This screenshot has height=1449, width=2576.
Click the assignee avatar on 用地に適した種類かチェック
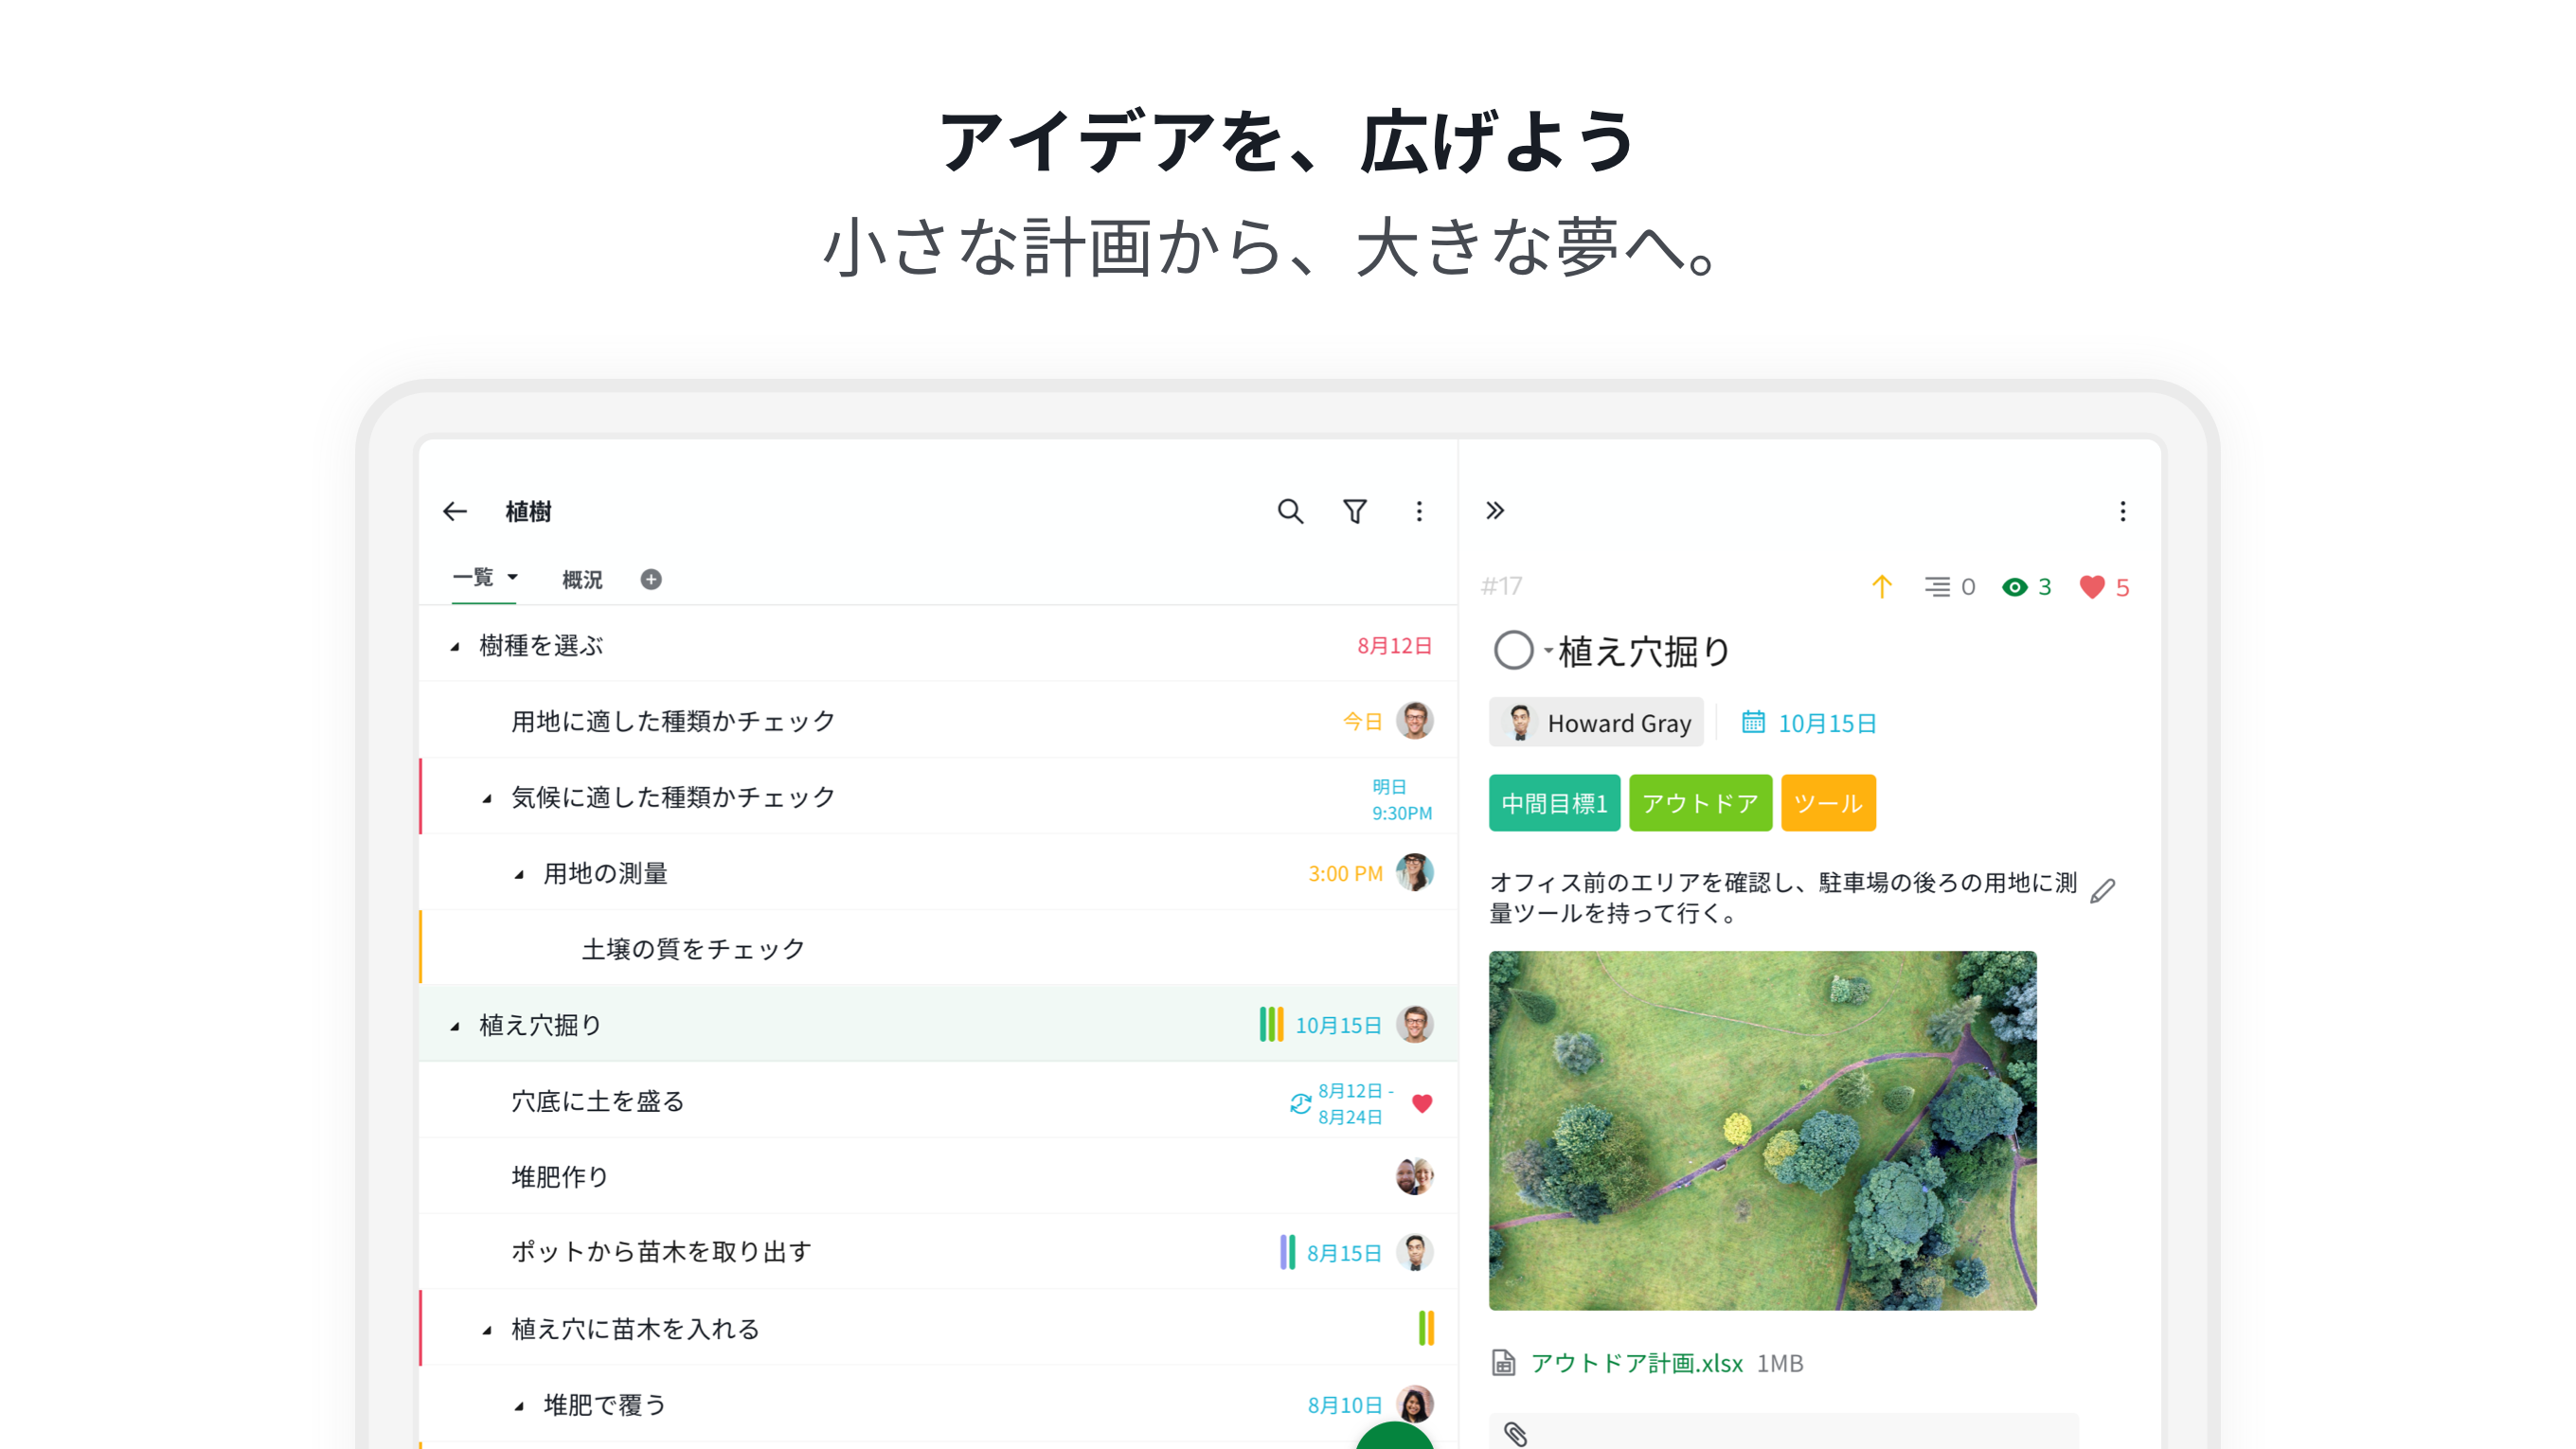coord(1414,720)
